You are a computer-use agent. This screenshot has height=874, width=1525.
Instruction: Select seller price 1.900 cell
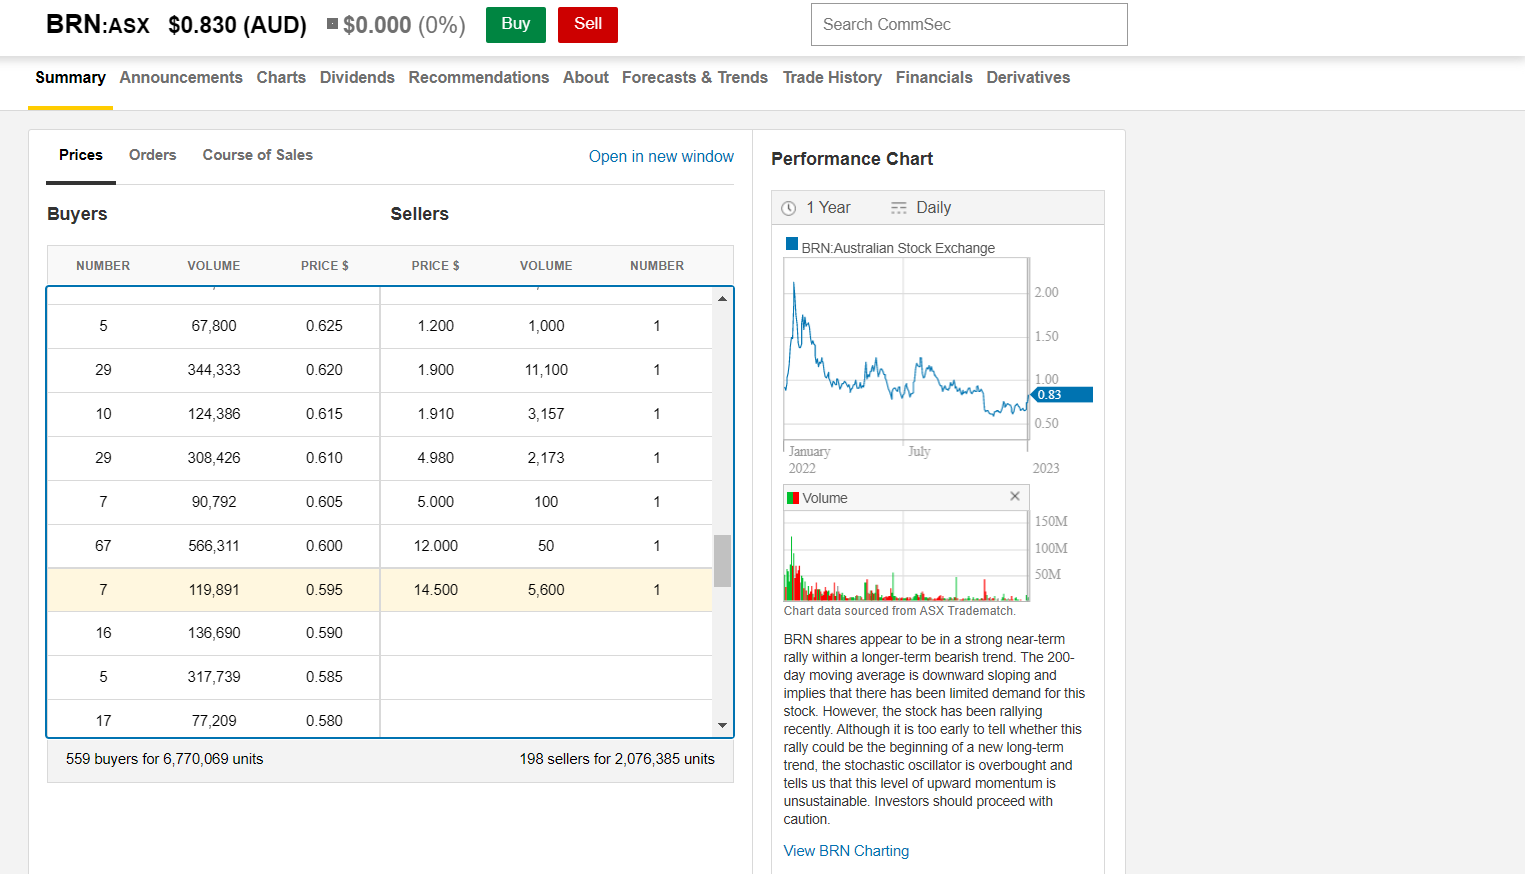point(436,370)
